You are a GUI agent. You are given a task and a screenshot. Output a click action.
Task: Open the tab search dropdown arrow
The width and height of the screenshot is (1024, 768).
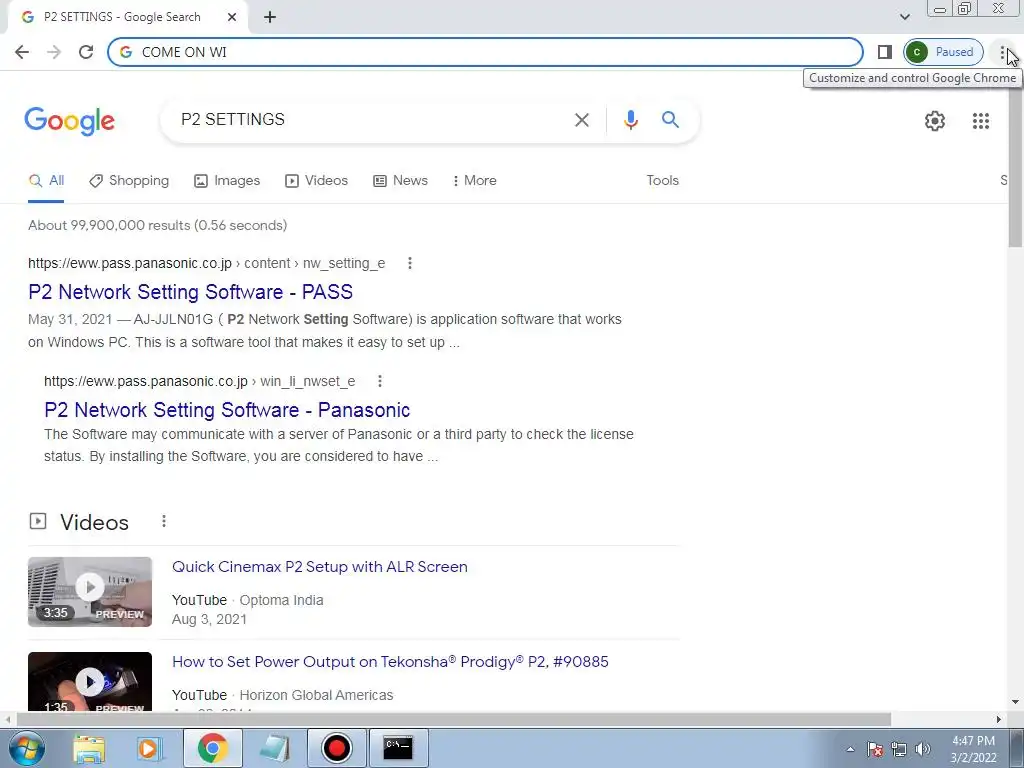pyautogui.click(x=904, y=17)
